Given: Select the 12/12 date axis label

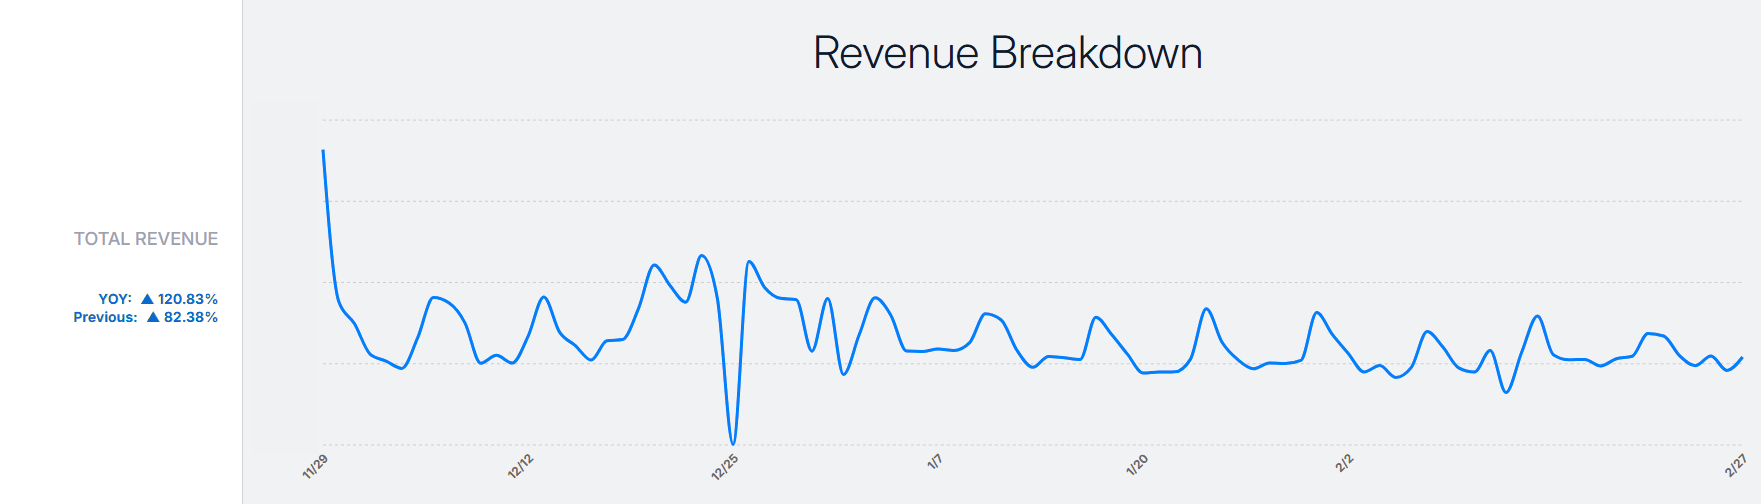Looking at the screenshot, I should [520, 466].
